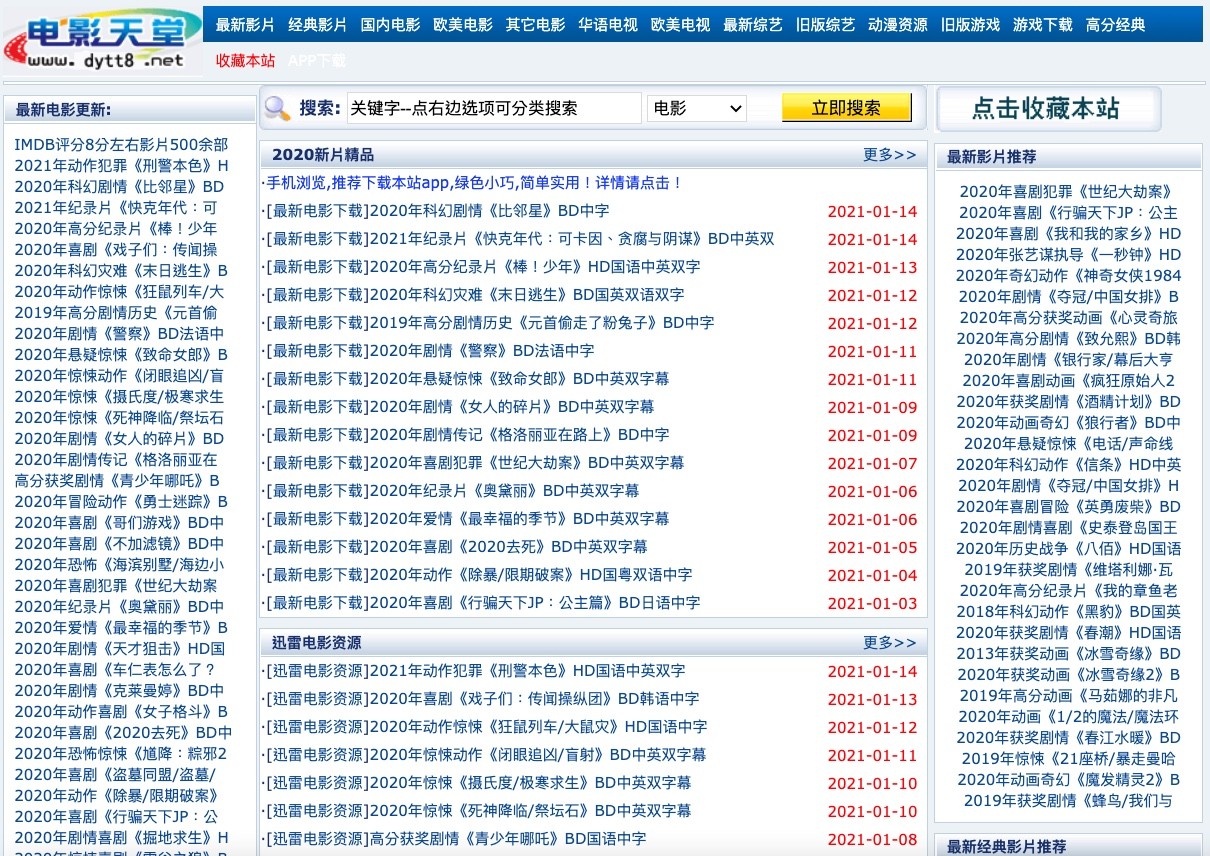Screen dimensions: 1210x856
Task: Select 高分经典 in the navigation bar
Action: 1115,25
